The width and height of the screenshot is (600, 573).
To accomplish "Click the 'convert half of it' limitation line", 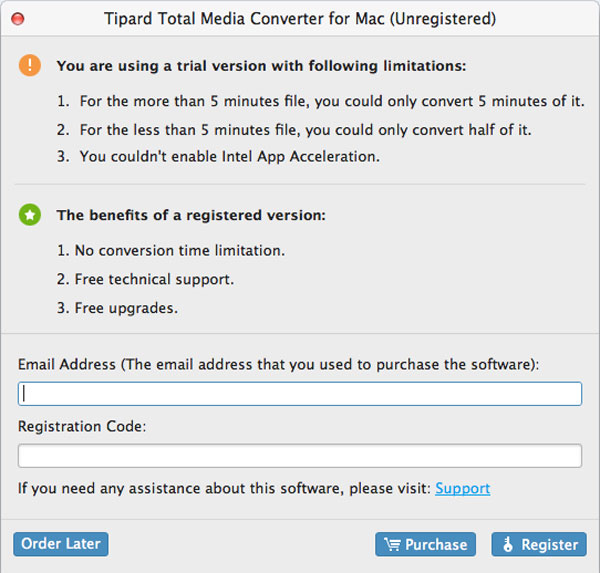I will (x=294, y=130).
